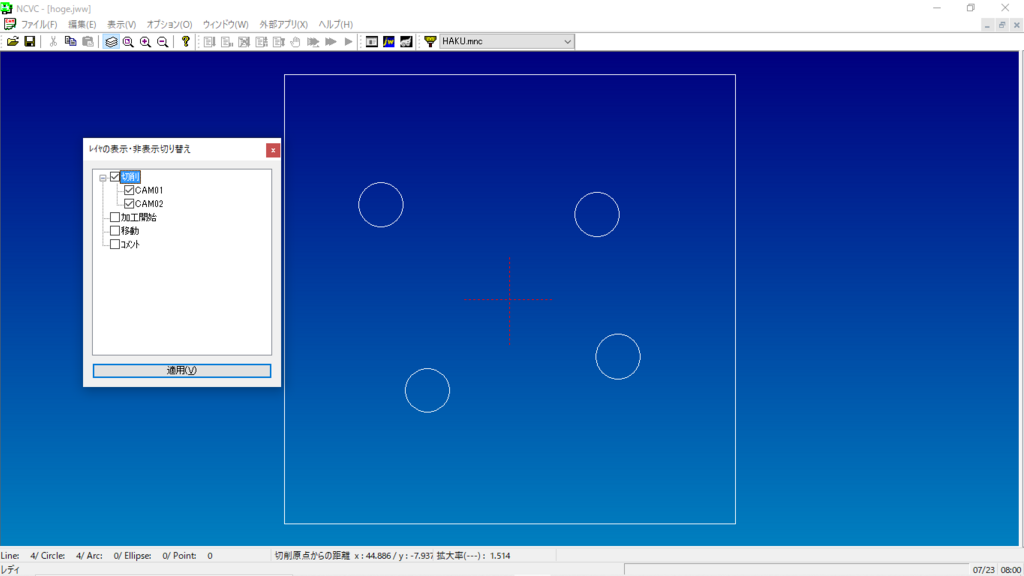Viewport: 1024px width, 576px height.
Task: Click the red crosshair origin marker
Action: (x=509, y=300)
